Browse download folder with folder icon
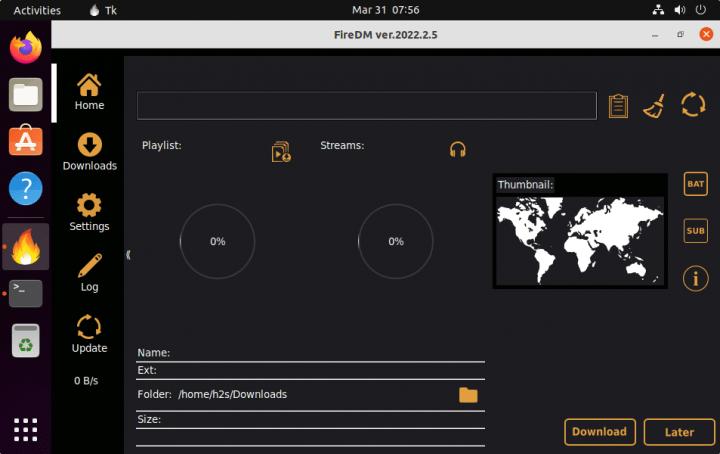The image size is (720, 454). 468,395
